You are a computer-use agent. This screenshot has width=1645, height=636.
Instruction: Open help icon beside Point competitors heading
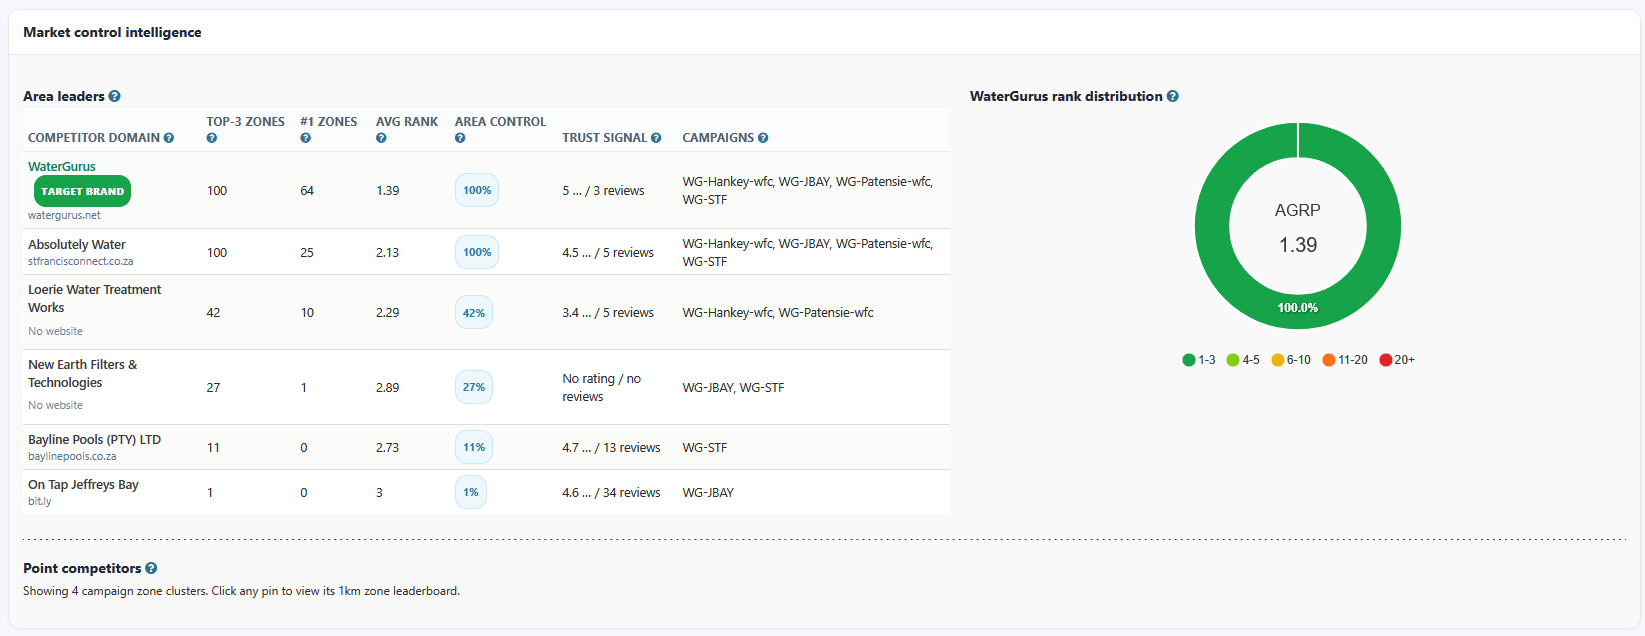[151, 568]
